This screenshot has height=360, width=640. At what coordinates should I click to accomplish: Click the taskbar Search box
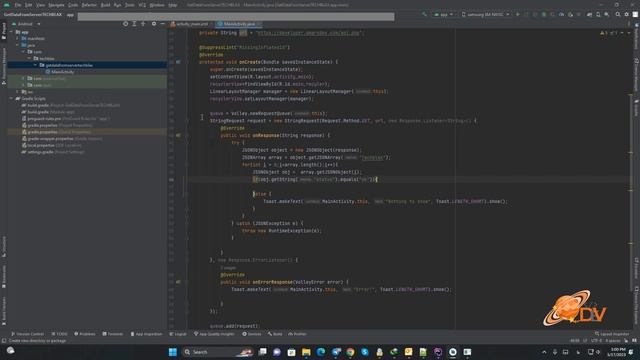click(x=218, y=352)
